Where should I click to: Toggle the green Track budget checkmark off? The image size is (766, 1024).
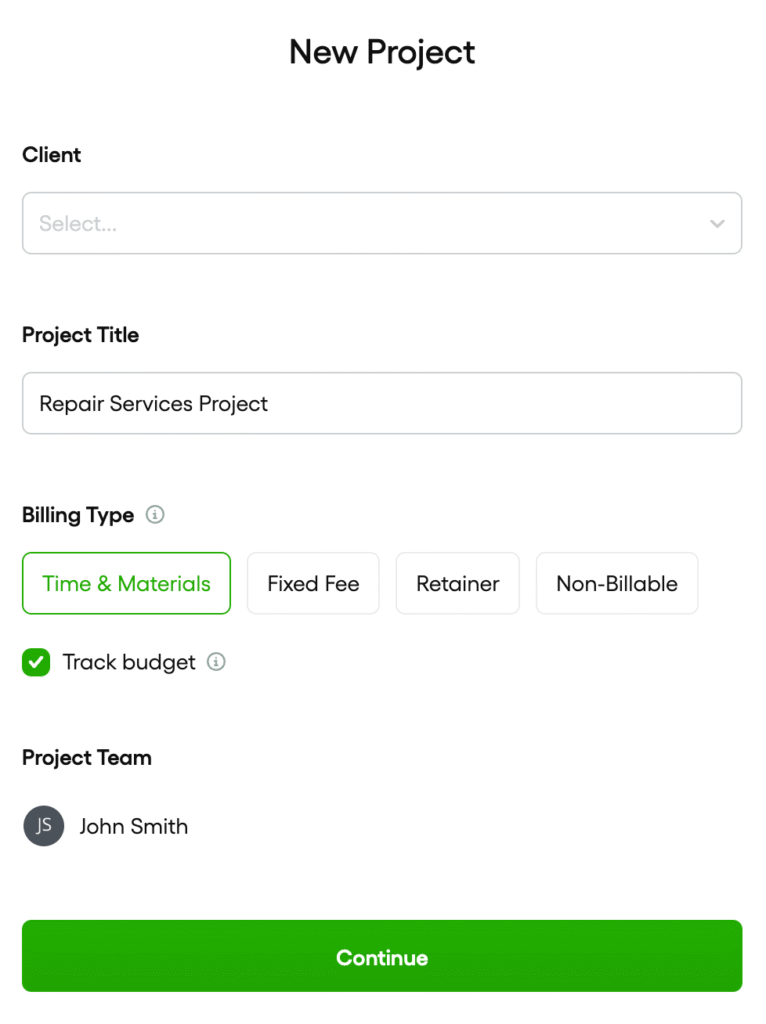[x=36, y=662]
